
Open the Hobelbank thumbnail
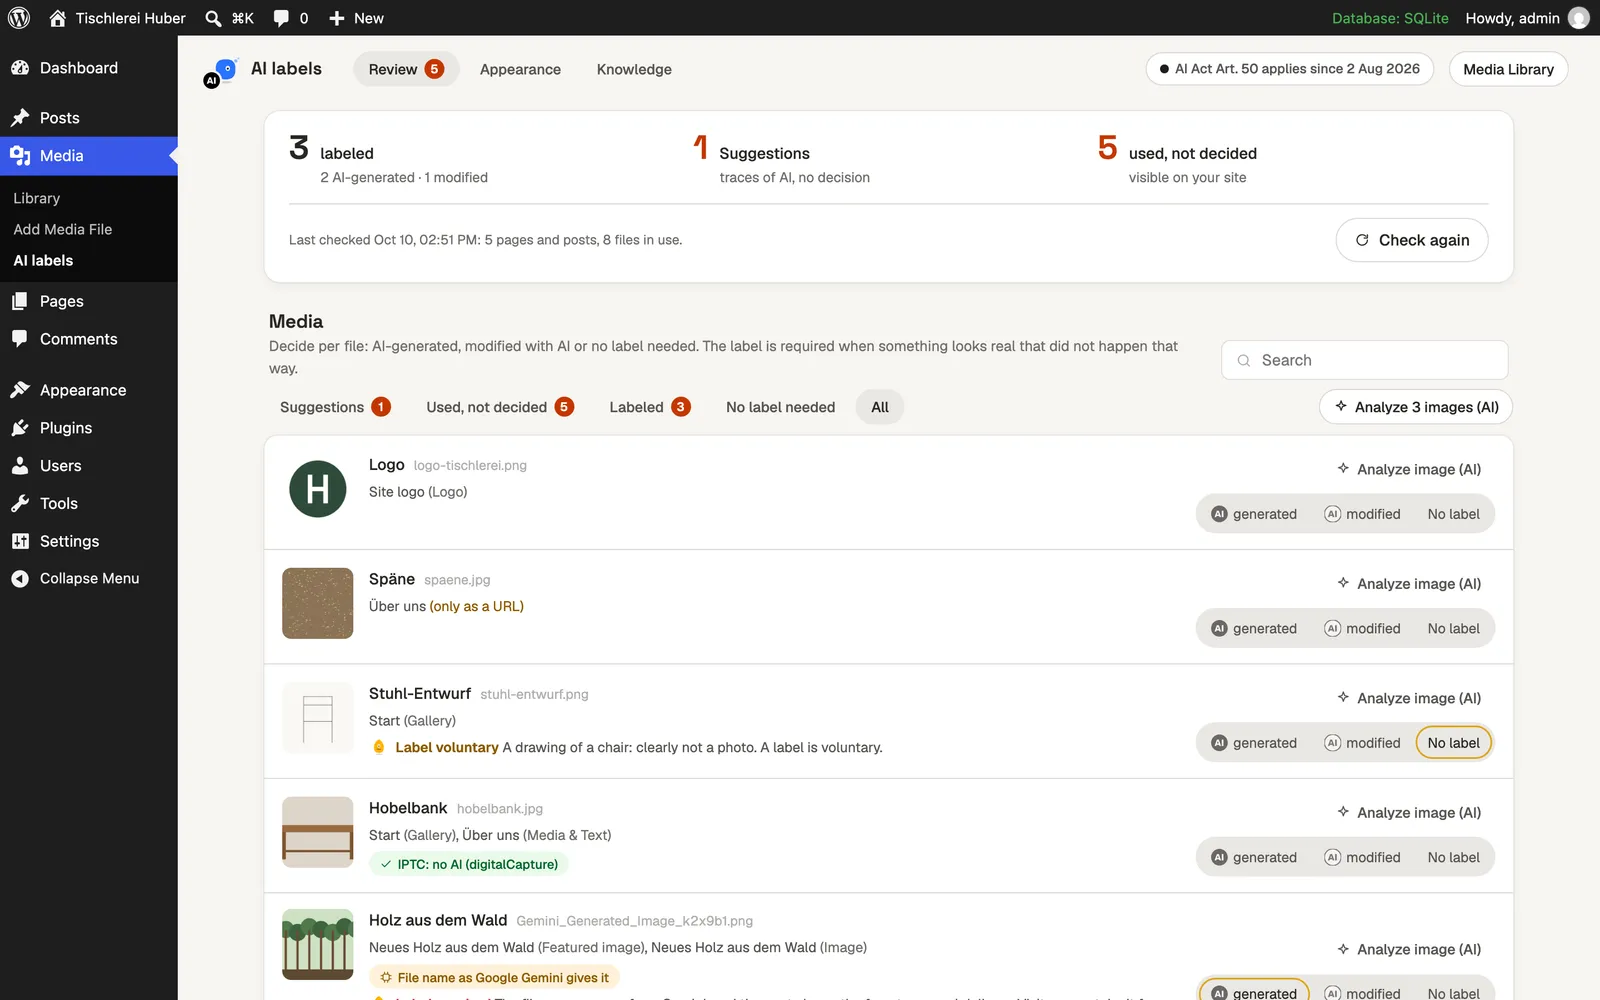[318, 832]
